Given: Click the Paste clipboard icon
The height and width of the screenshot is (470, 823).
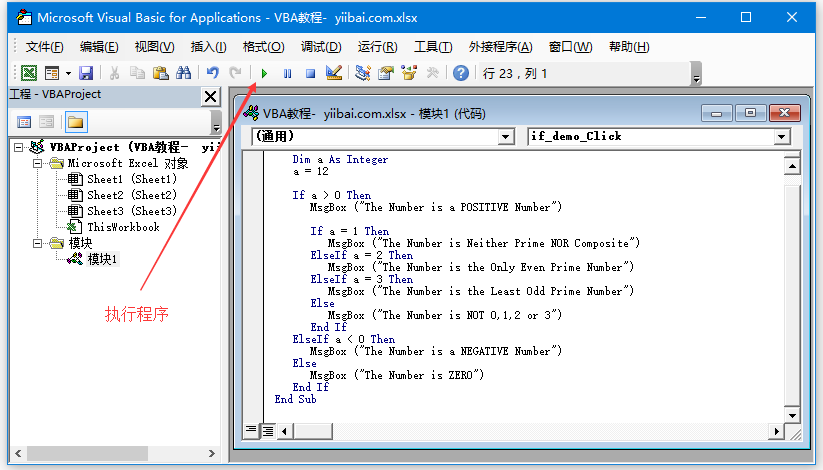Looking at the screenshot, I should tap(160, 73).
